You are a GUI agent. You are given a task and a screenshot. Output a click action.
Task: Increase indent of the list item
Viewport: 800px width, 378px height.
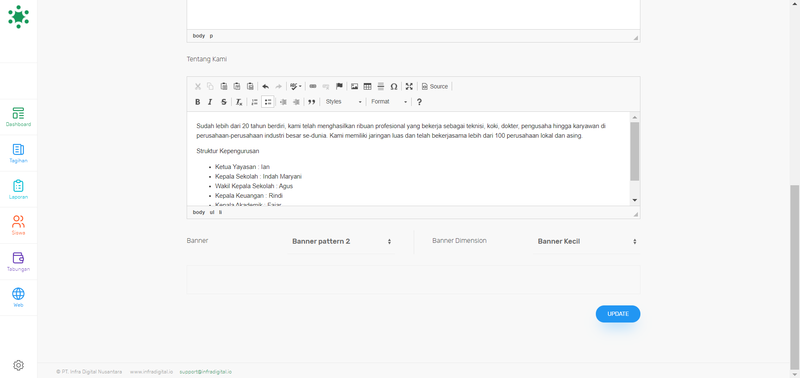point(296,102)
